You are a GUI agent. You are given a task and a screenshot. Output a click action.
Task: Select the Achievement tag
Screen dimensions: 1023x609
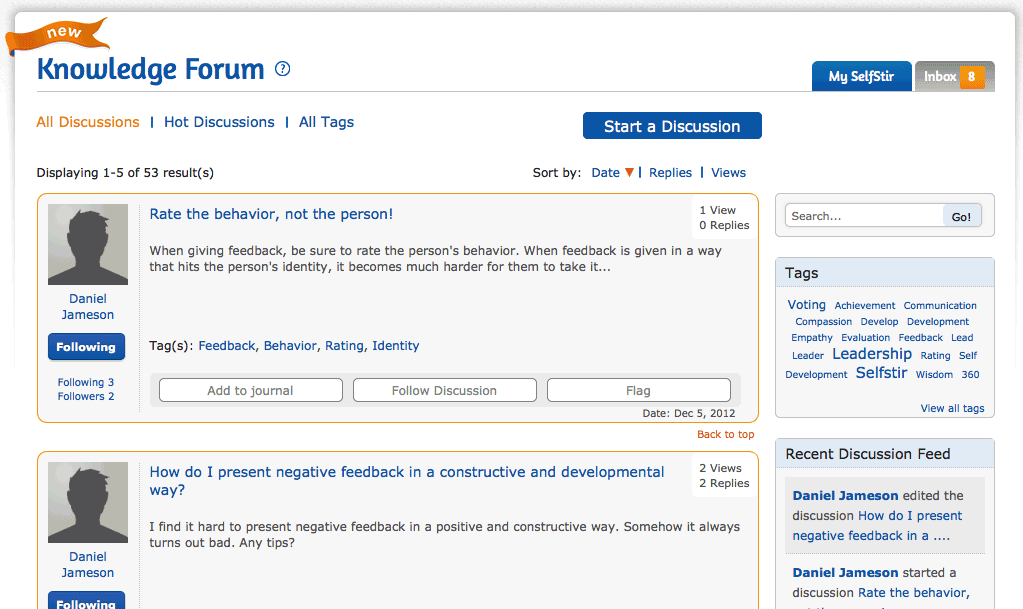click(x=864, y=305)
